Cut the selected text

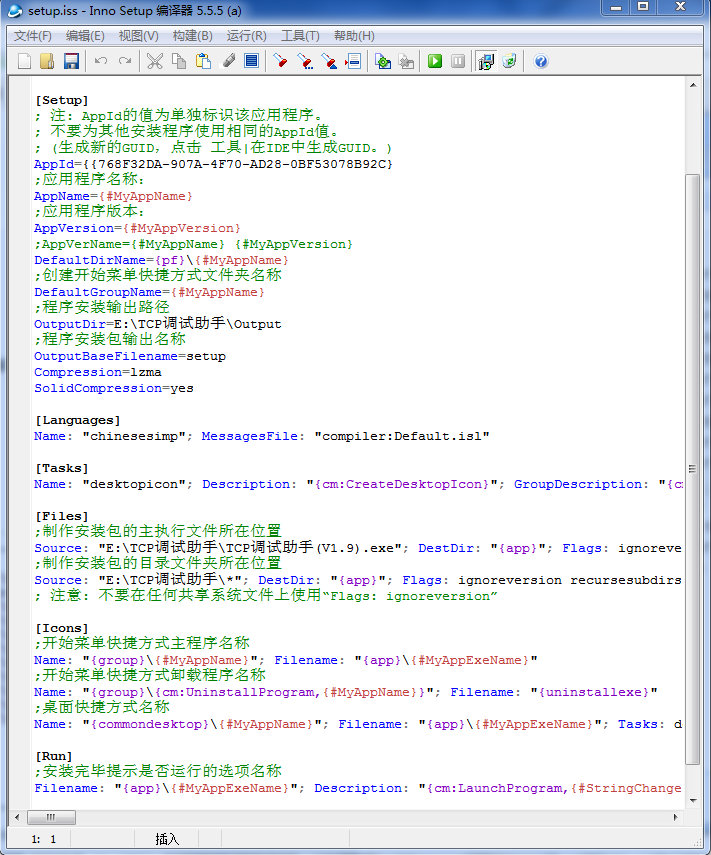pyautogui.click(x=155, y=61)
